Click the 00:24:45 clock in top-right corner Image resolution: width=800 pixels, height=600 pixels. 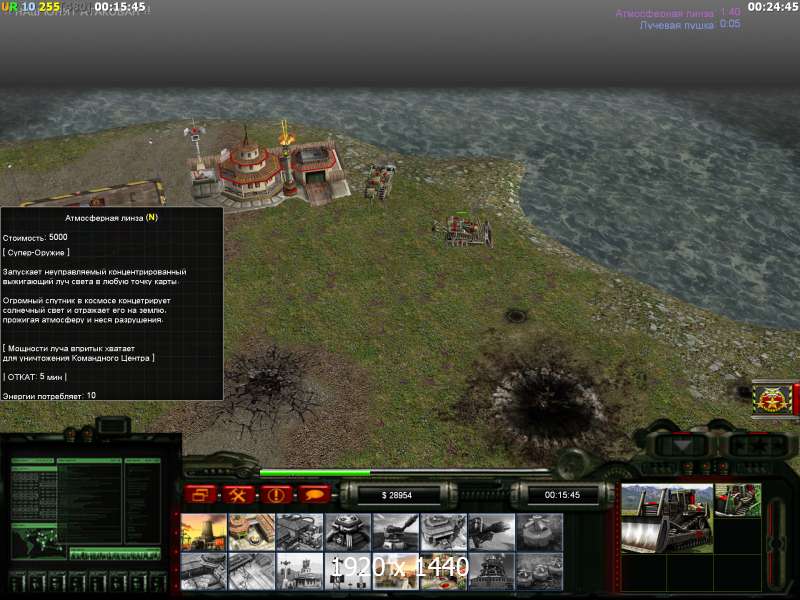(773, 7)
